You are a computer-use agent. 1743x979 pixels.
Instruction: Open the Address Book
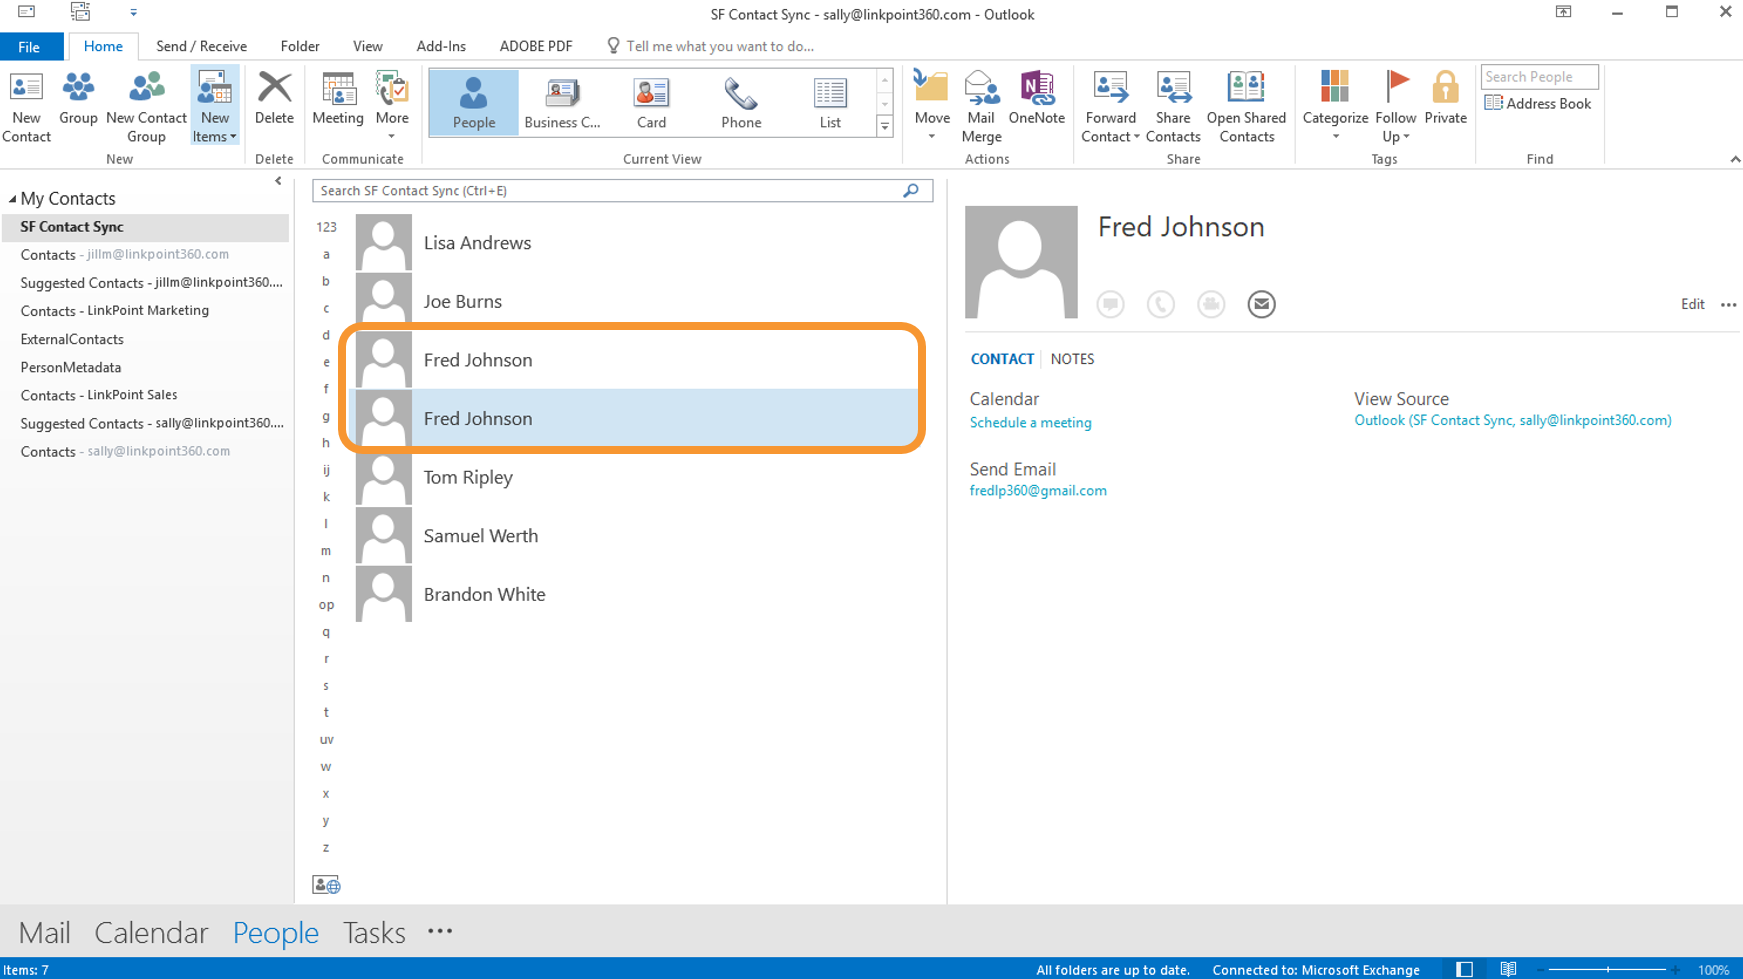[x=1538, y=104]
